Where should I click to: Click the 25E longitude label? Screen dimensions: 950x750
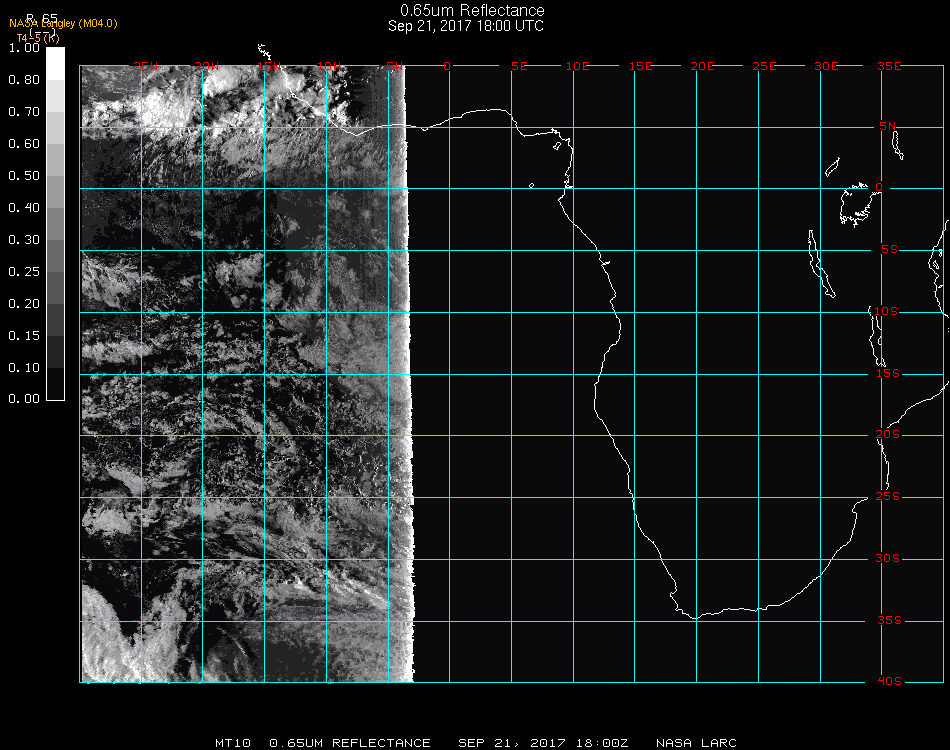point(764,66)
